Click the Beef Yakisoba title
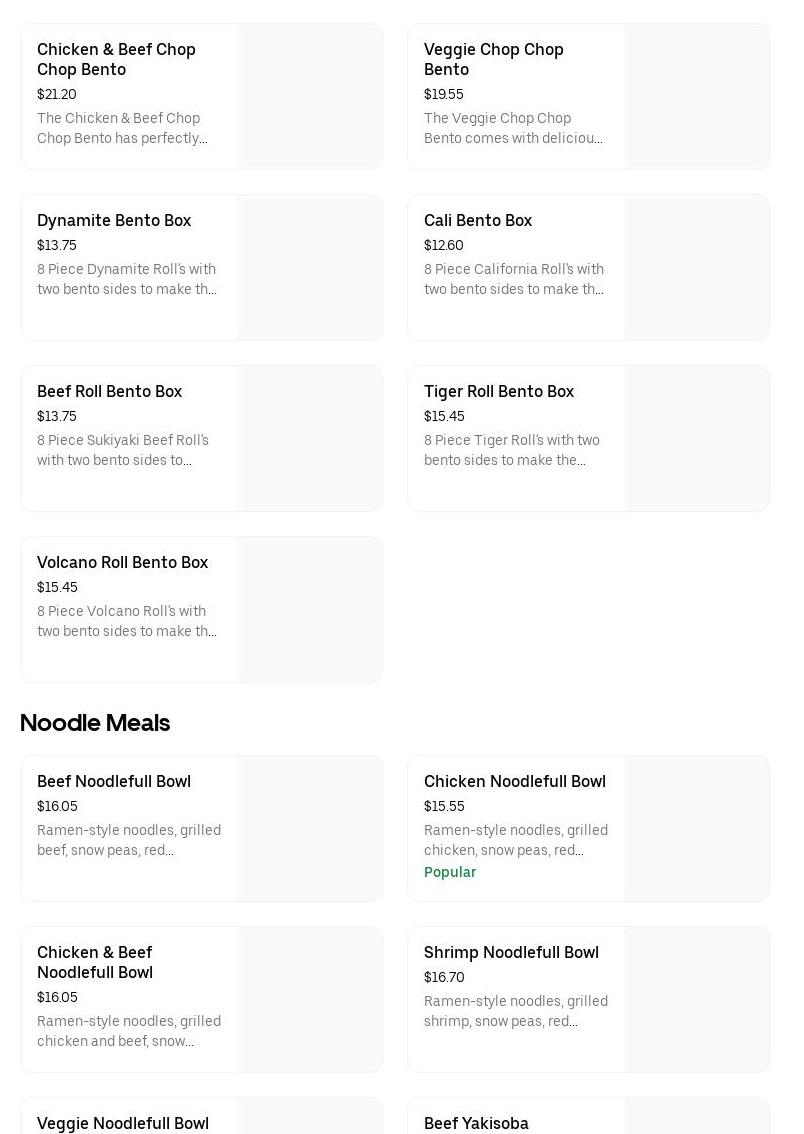Screen dimensions: 804x1134 click(476, 1123)
